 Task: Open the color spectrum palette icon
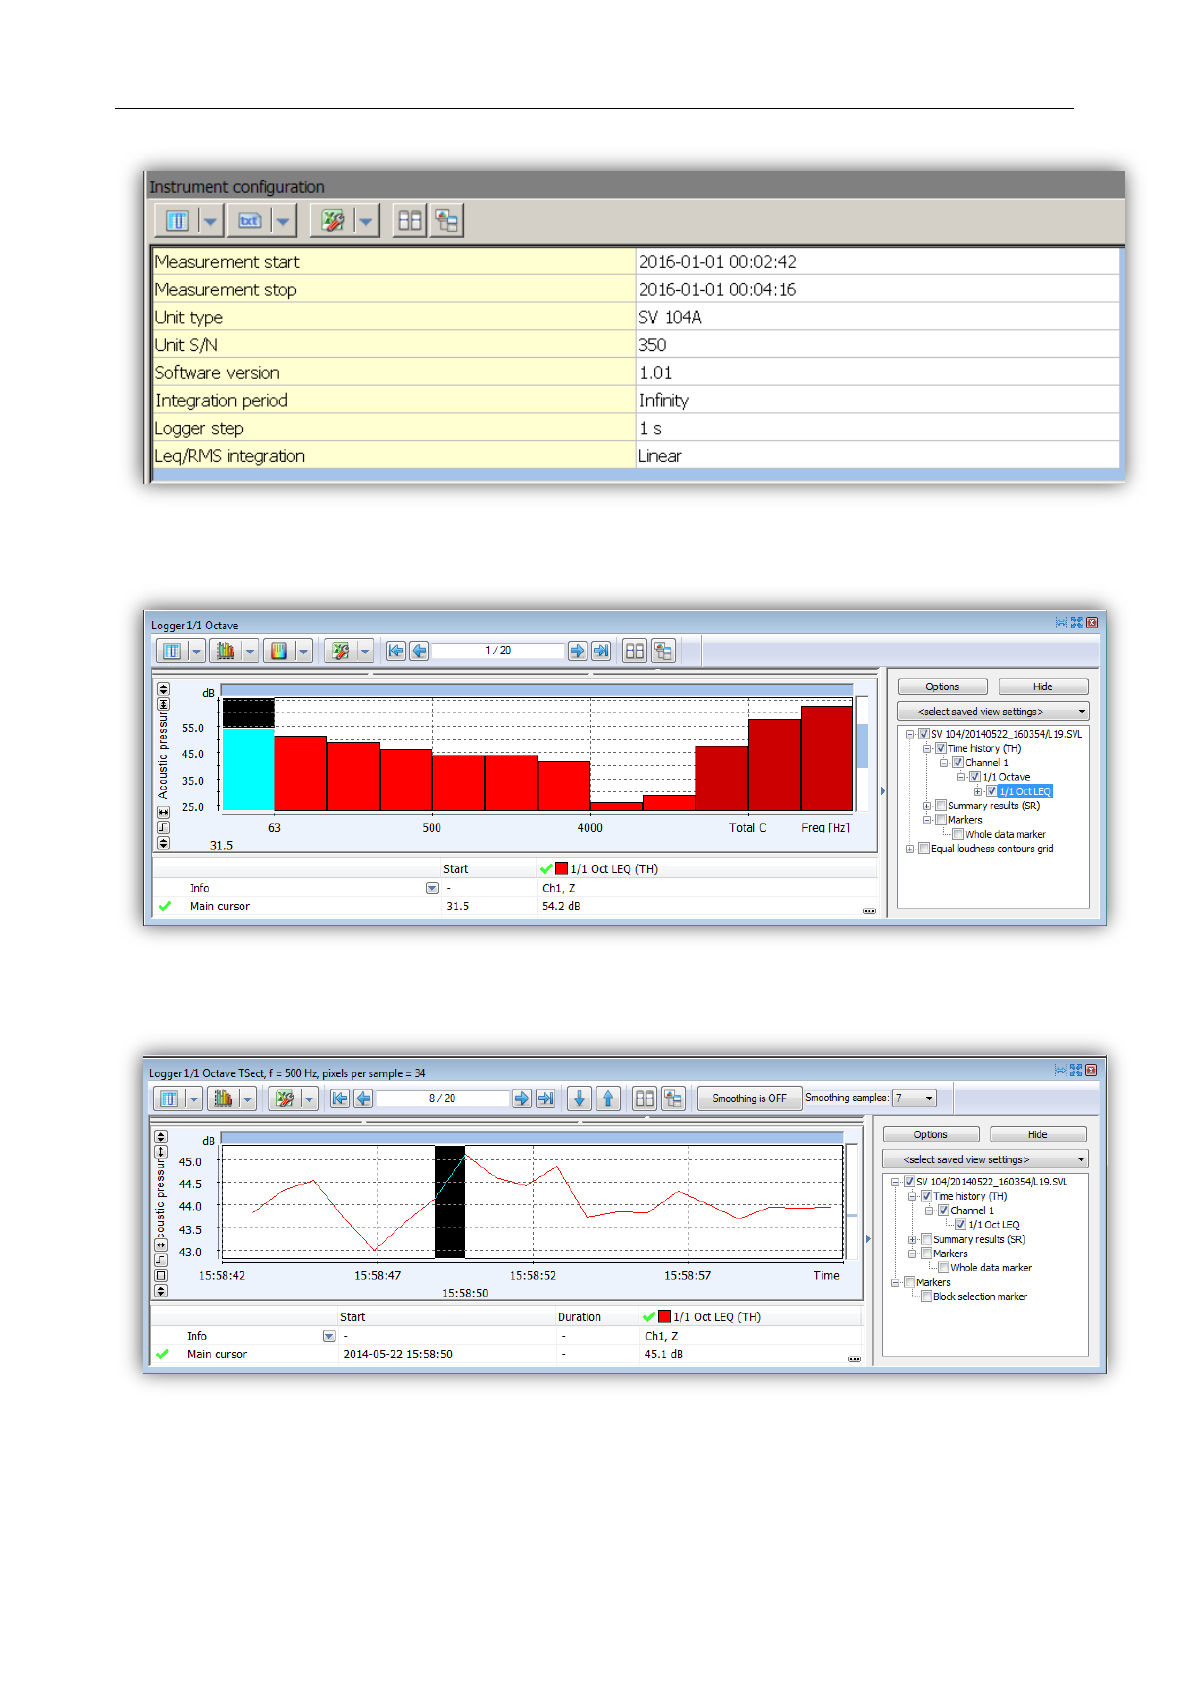coord(279,651)
